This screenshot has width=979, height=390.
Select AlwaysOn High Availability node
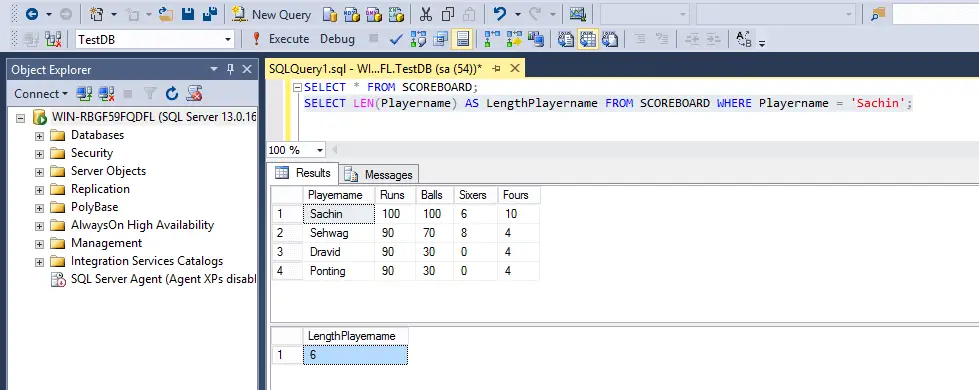point(142,225)
